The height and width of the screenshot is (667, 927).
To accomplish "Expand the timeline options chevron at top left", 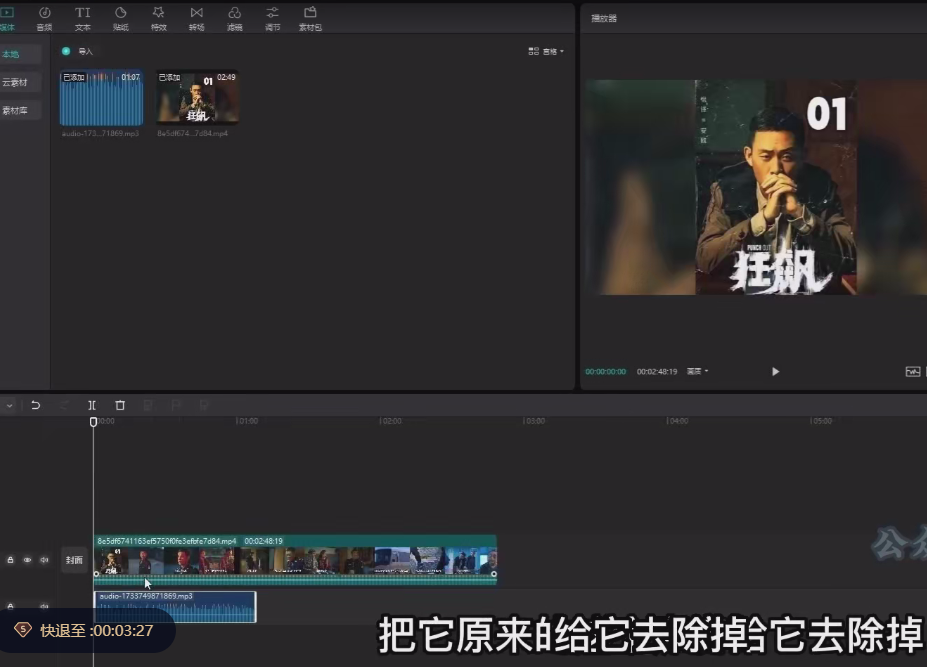I will click(x=9, y=405).
